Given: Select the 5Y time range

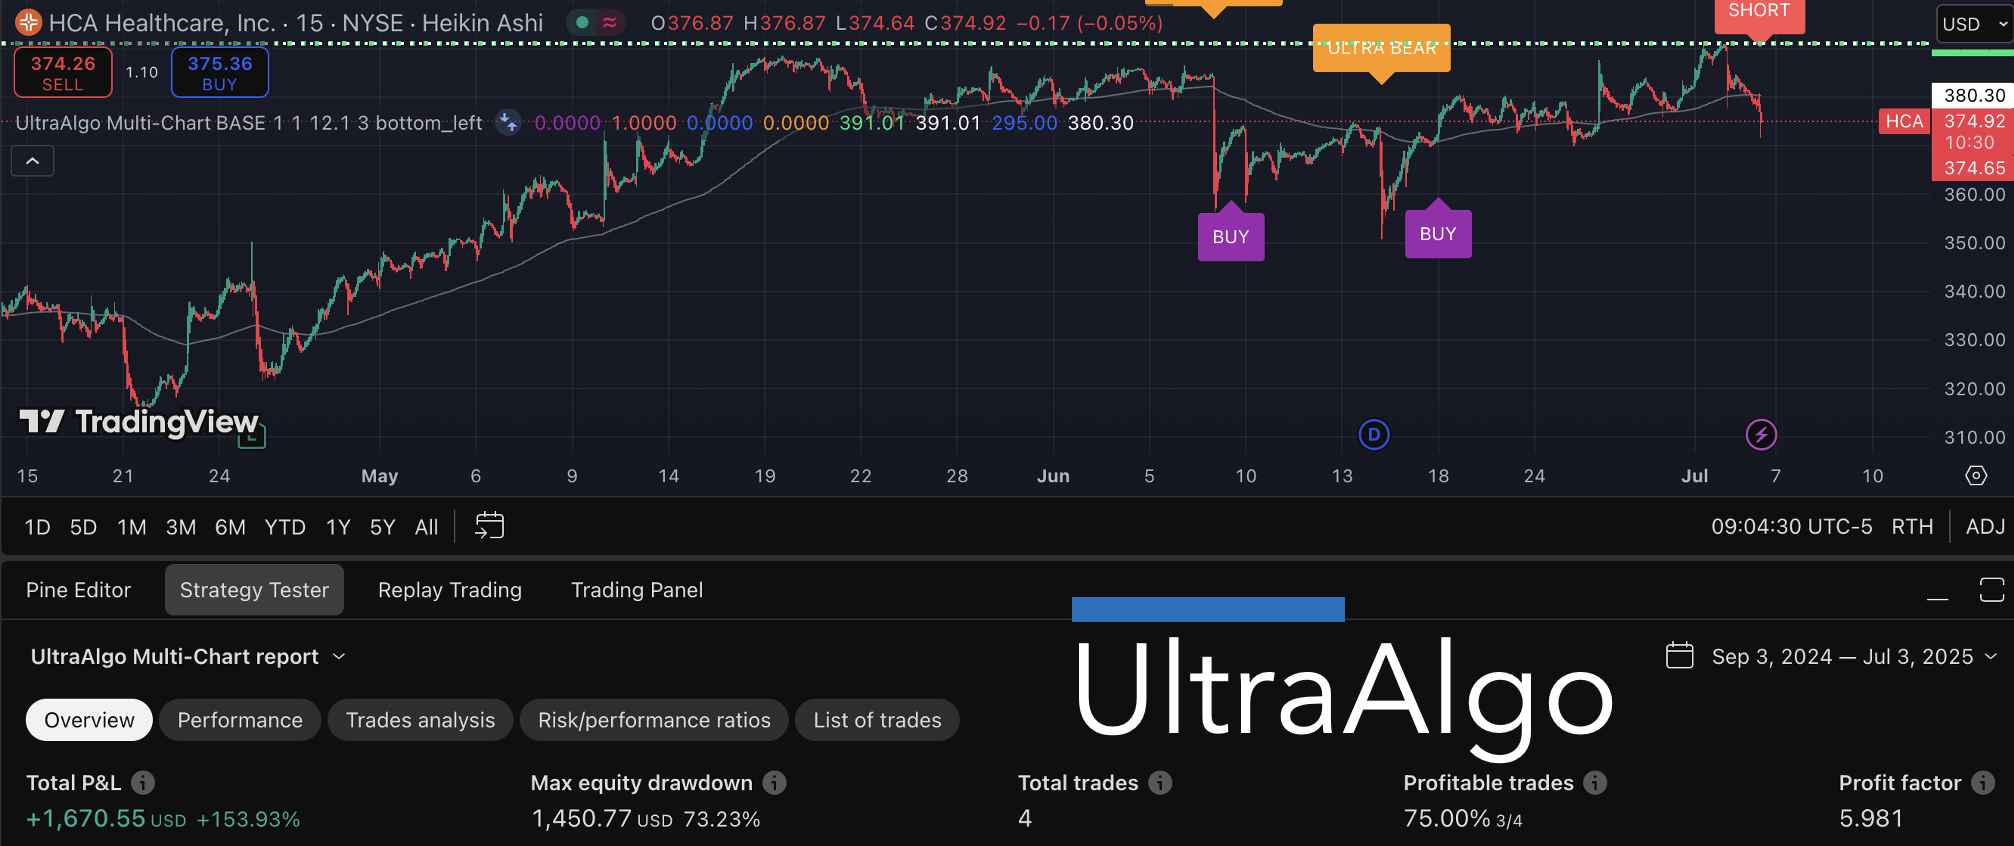Looking at the screenshot, I should [x=382, y=527].
